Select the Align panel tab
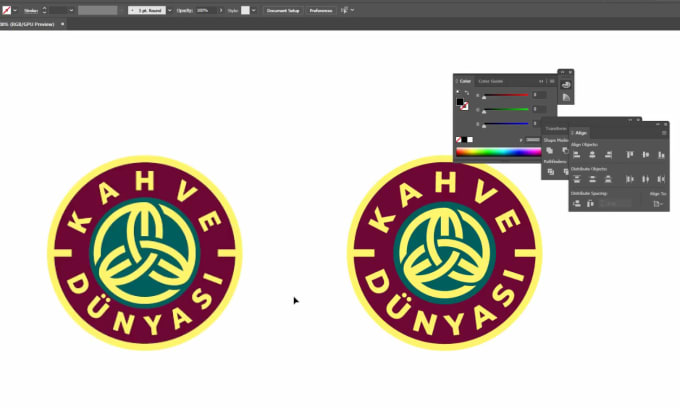This screenshot has height=408, width=680. coord(581,133)
